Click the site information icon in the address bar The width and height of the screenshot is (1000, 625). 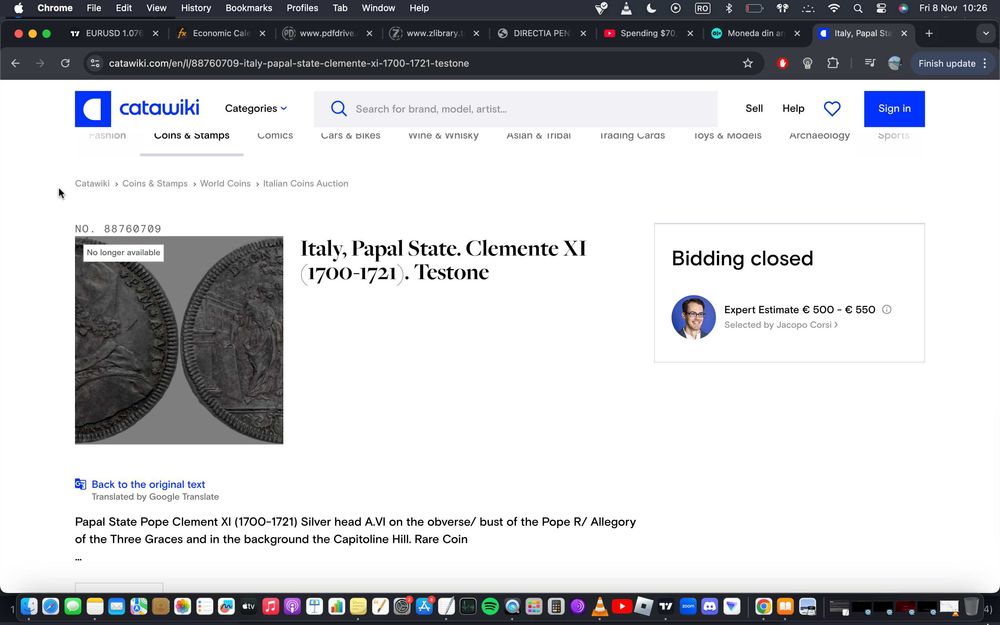point(95,63)
